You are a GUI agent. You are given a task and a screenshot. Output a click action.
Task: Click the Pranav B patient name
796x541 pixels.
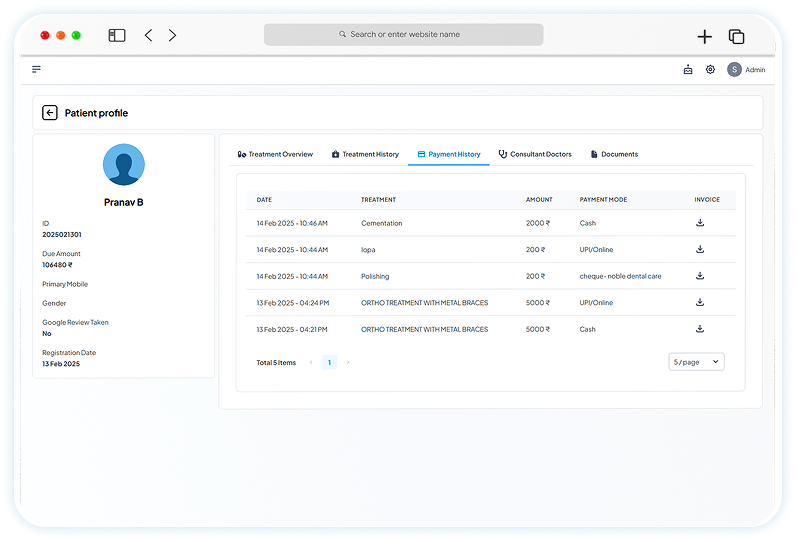[x=123, y=202]
